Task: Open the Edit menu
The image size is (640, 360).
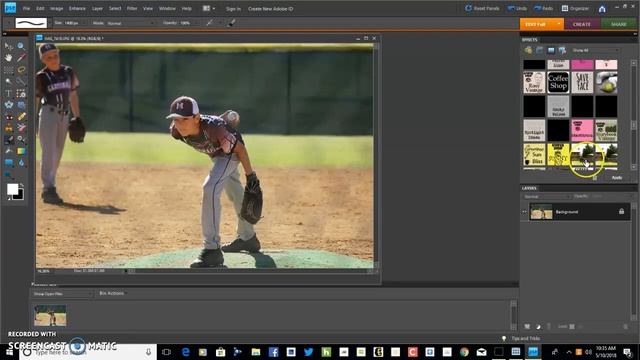Action: click(x=40, y=9)
